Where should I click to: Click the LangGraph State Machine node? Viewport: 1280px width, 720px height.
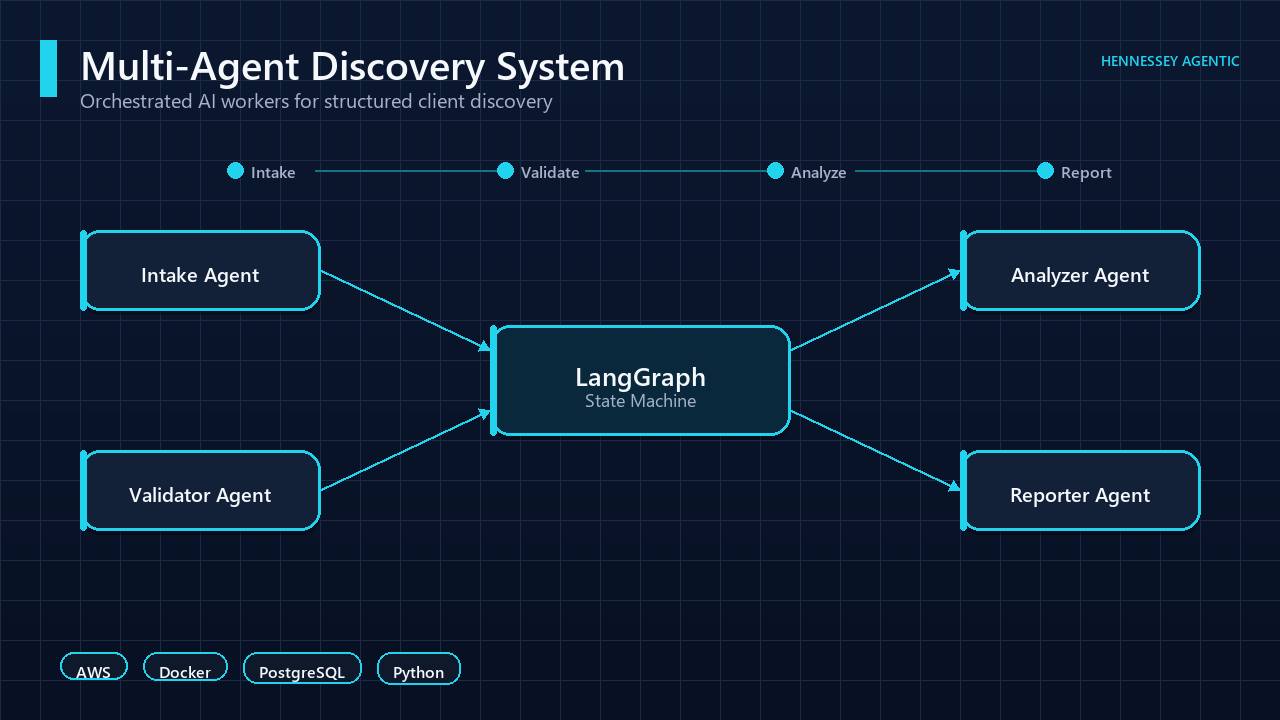640,381
